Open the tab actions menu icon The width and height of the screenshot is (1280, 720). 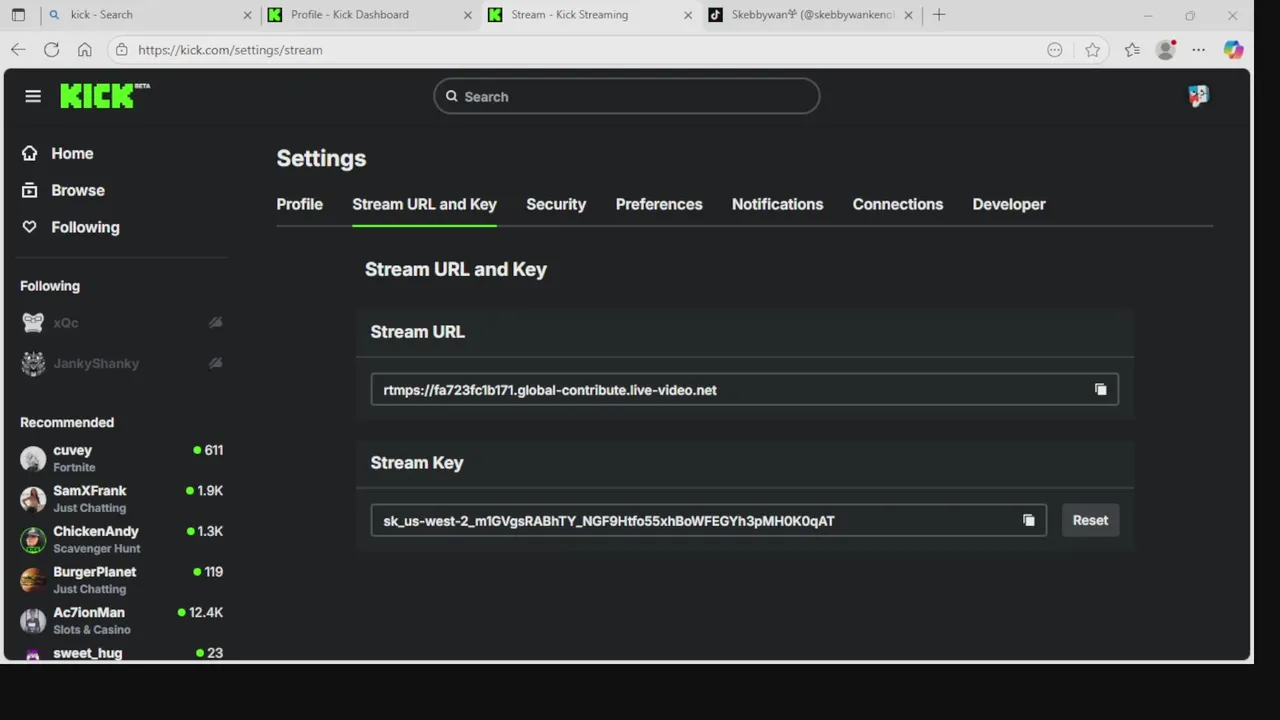point(18,15)
